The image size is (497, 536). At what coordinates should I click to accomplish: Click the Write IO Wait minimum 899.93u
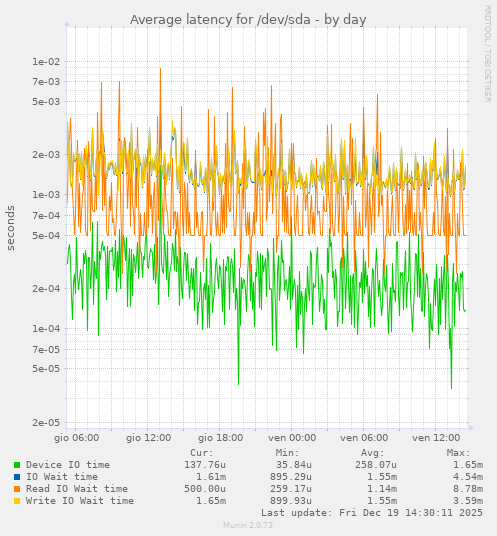tap(291, 501)
